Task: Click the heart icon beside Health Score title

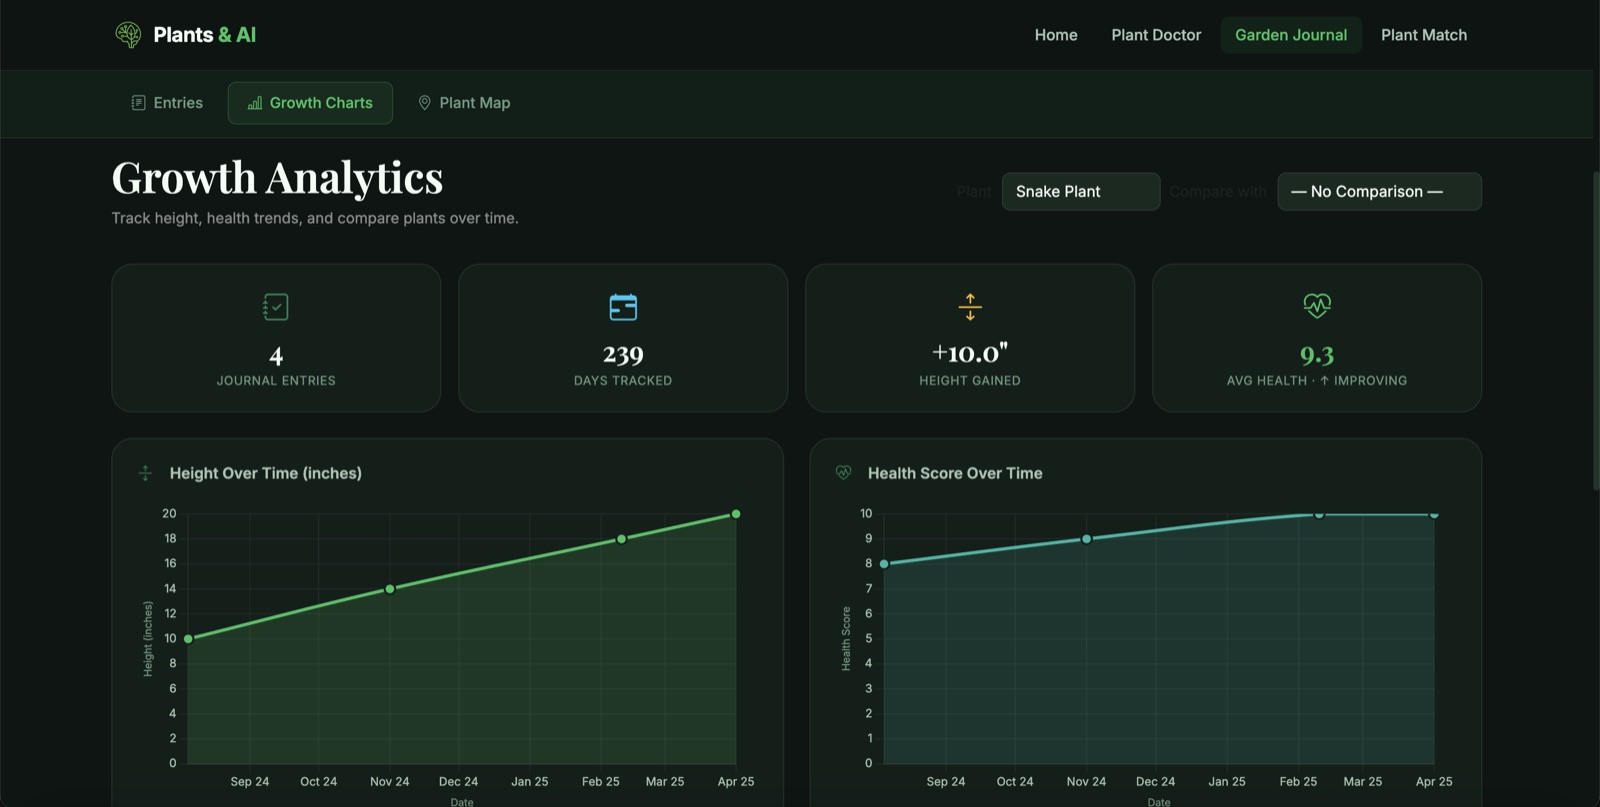Action: click(844, 472)
